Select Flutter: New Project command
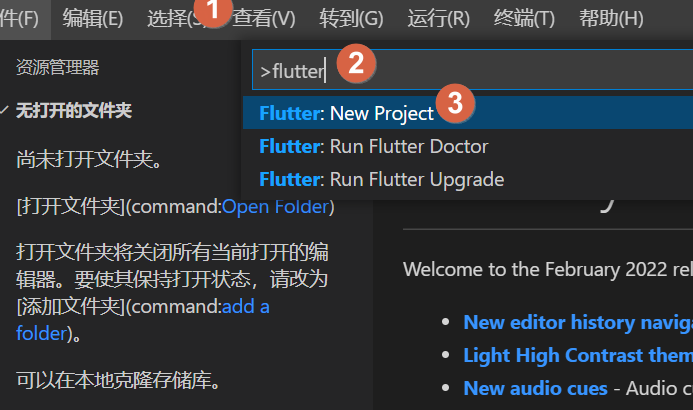The image size is (693, 410). 468,113
